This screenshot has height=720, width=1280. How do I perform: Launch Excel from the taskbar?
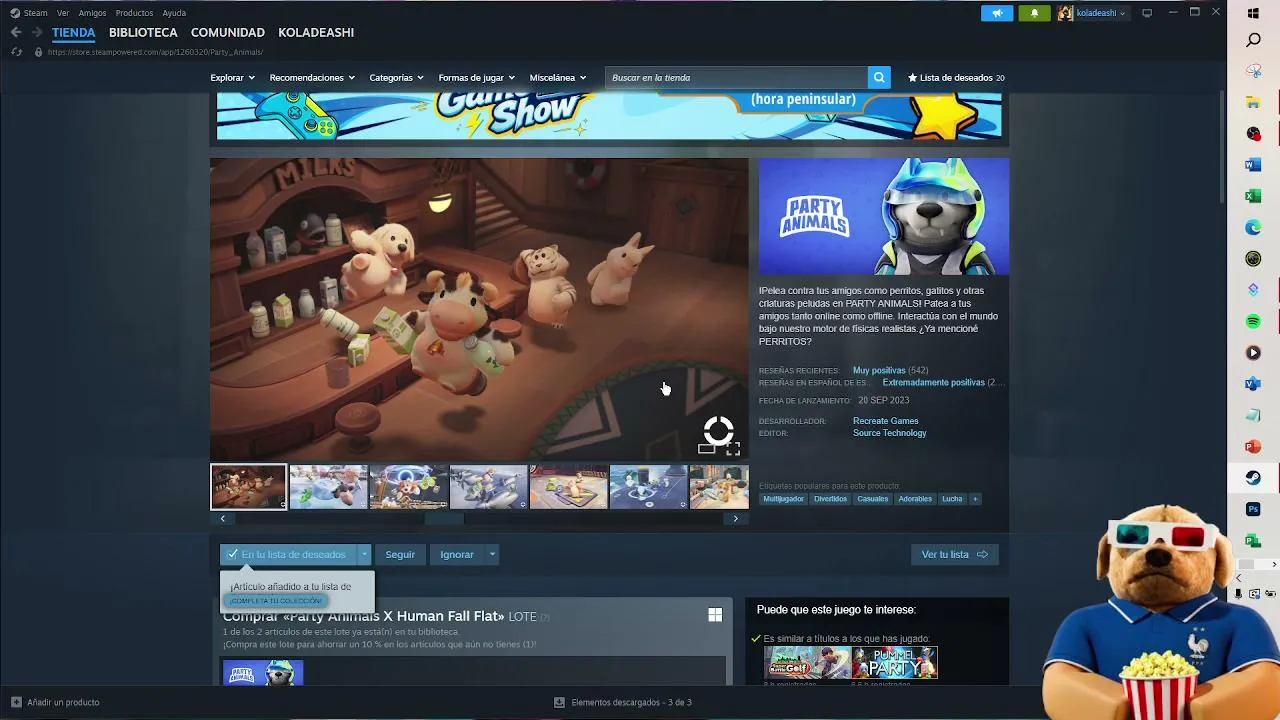tap(1253, 196)
